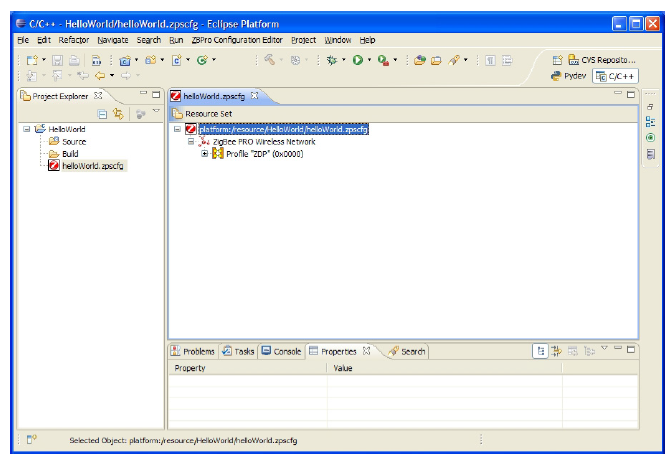This screenshot has height=459, width=669.
Task: Switch to the Console tab
Action: pos(281,352)
